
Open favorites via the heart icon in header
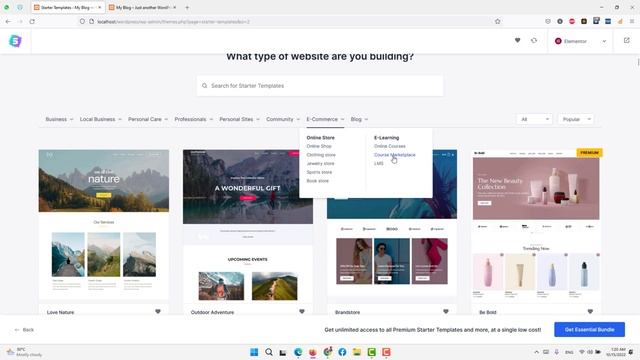[x=517, y=40]
